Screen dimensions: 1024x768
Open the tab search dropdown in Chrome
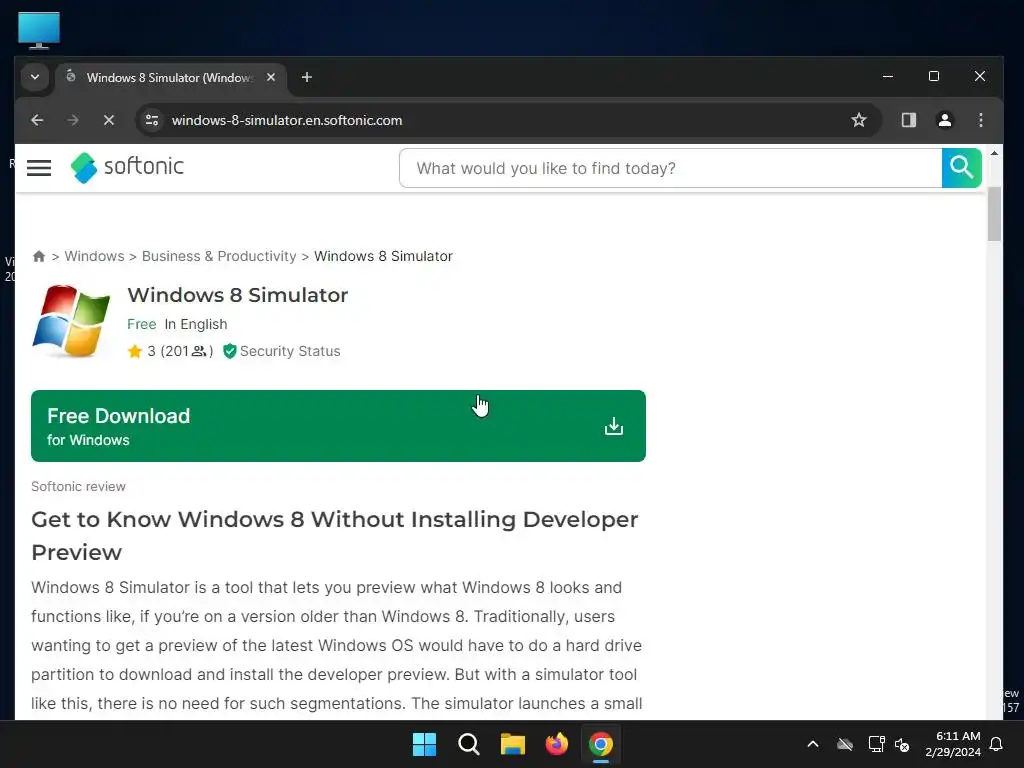click(x=35, y=77)
